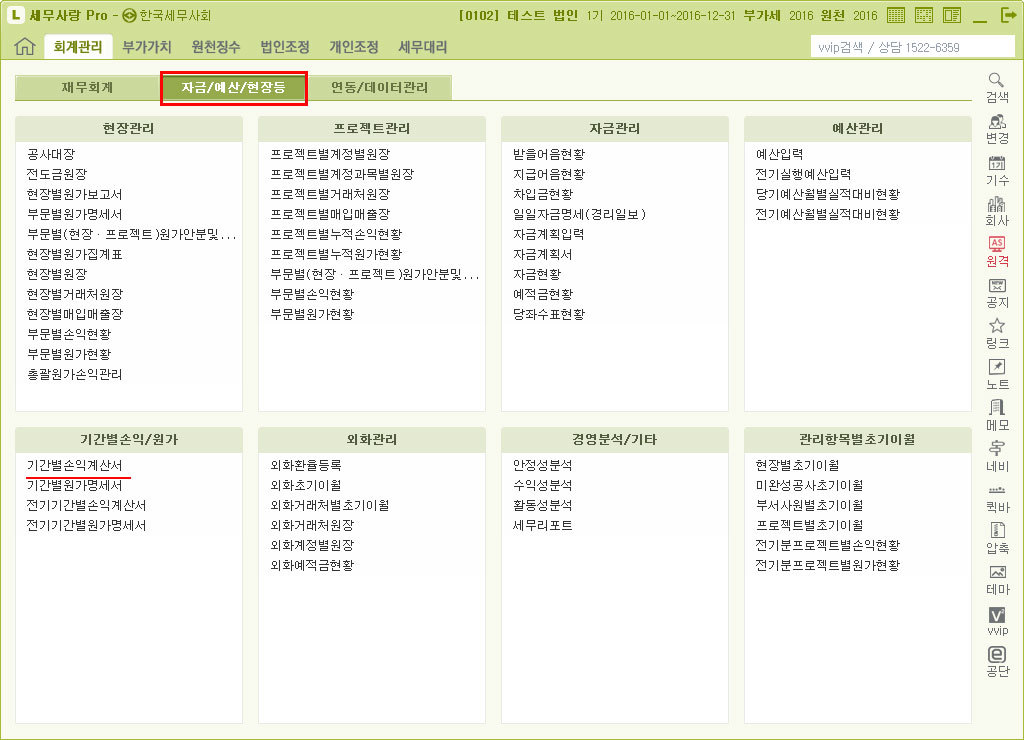Open the 변경 user change icon
The width and height of the screenshot is (1024, 740).
[x=997, y=129]
